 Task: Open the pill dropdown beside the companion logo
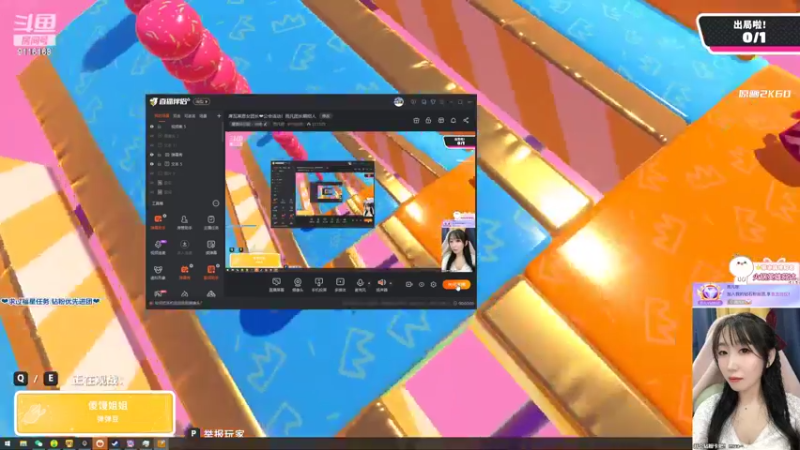tap(202, 102)
